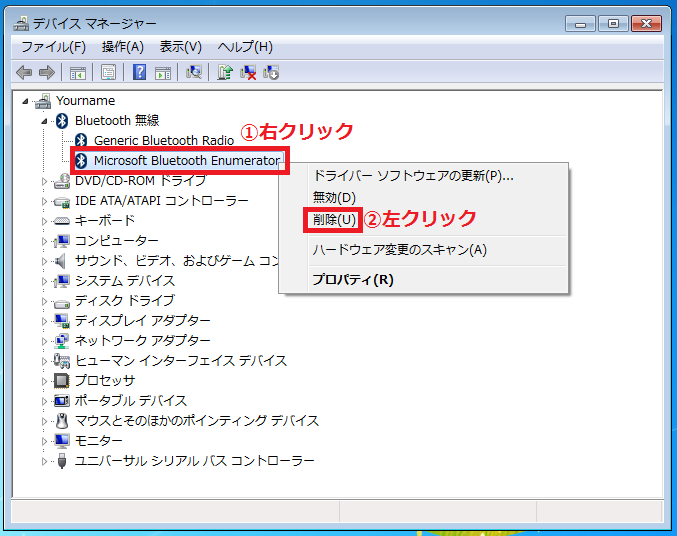Viewport: 677px width, 536px height.
Task: Expand the IDE ATA/ATAPI コントローラー node
Action: [x=44, y=201]
